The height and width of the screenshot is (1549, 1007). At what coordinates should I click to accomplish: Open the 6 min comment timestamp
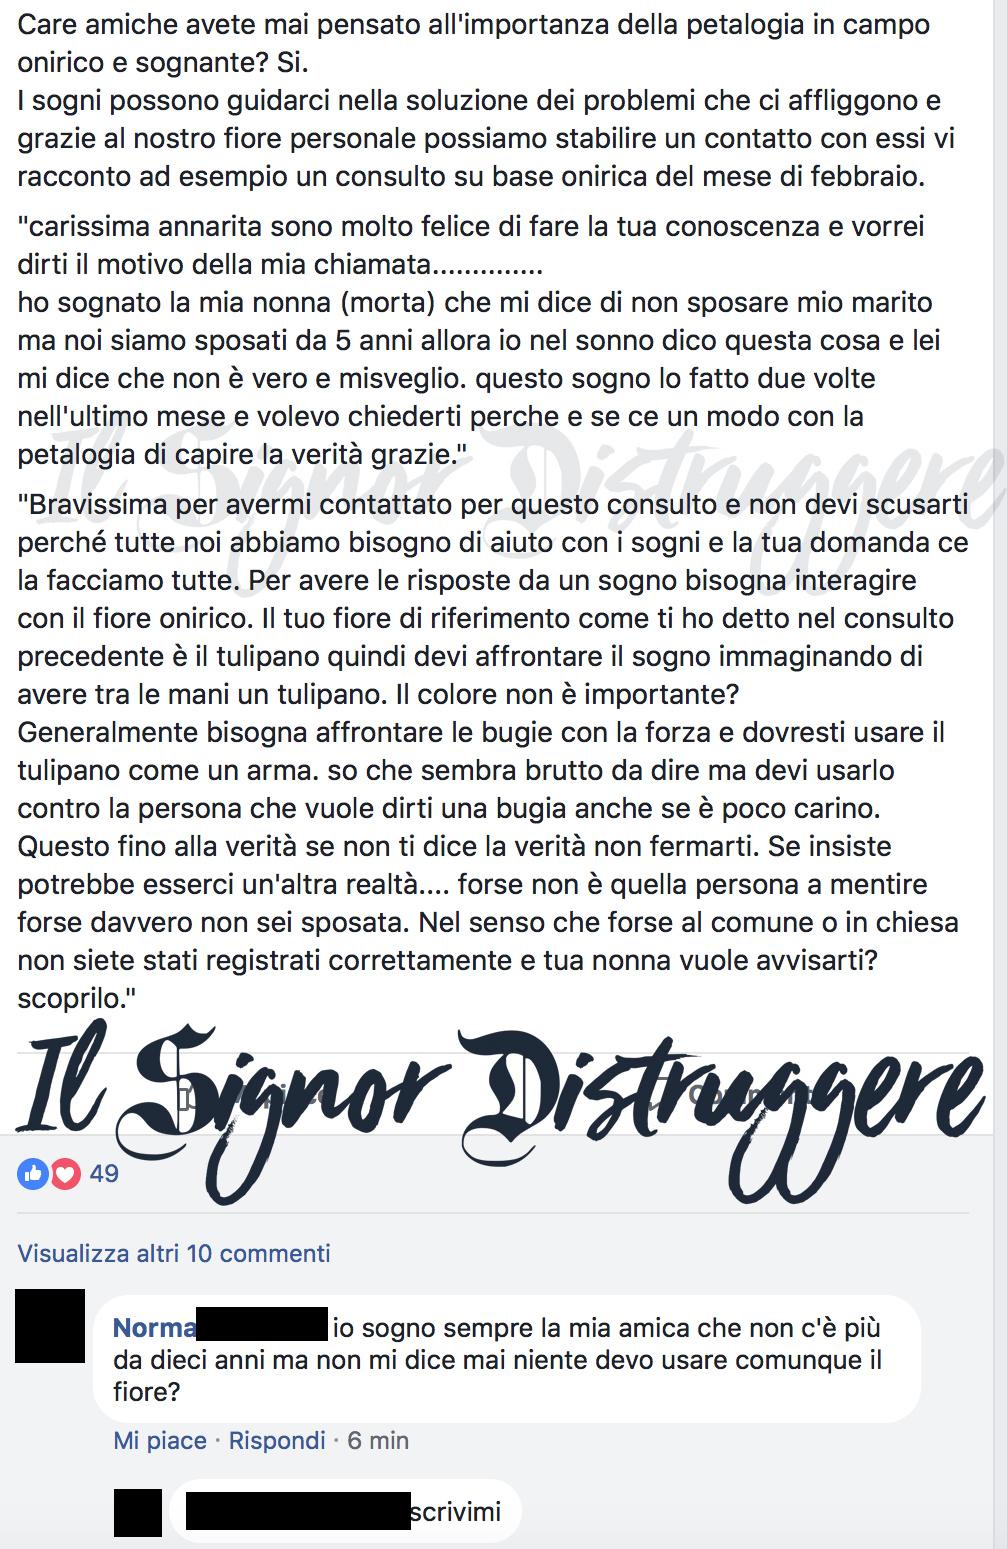click(378, 1440)
